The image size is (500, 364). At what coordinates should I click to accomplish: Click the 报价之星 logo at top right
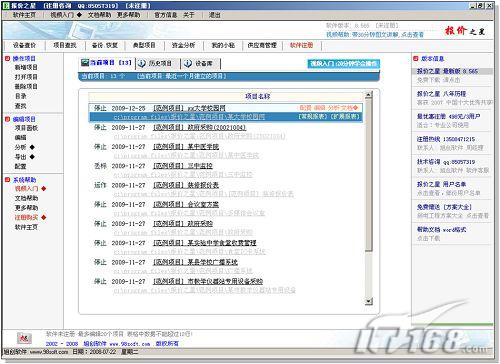tap(465, 31)
